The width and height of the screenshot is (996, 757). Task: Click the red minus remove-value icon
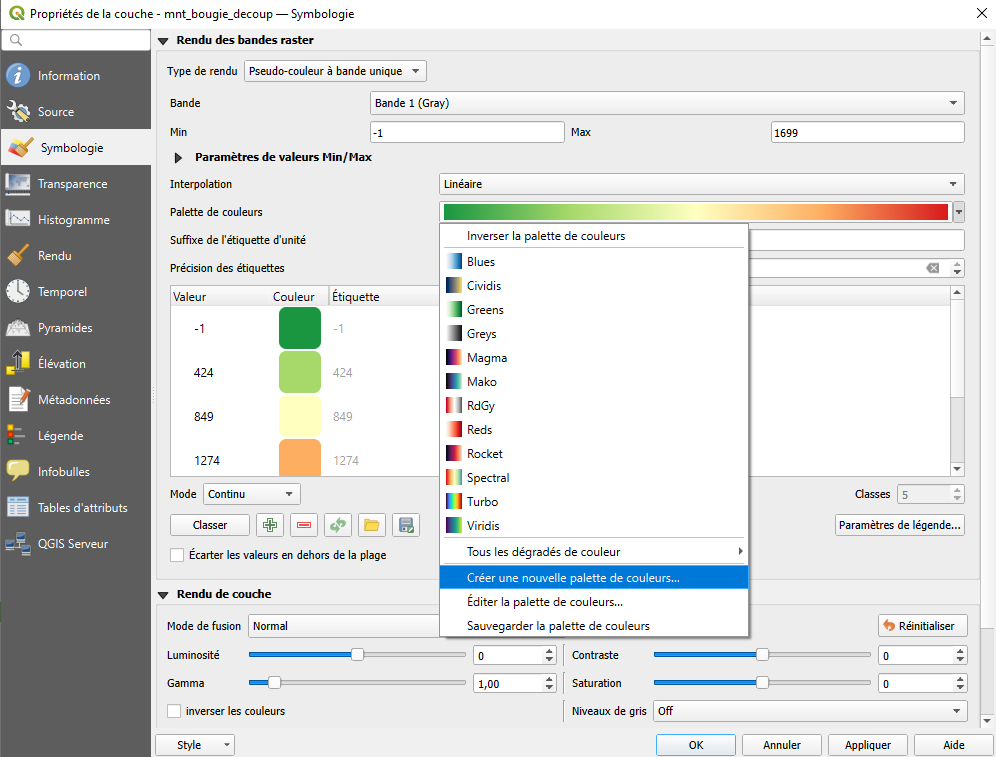(303, 525)
